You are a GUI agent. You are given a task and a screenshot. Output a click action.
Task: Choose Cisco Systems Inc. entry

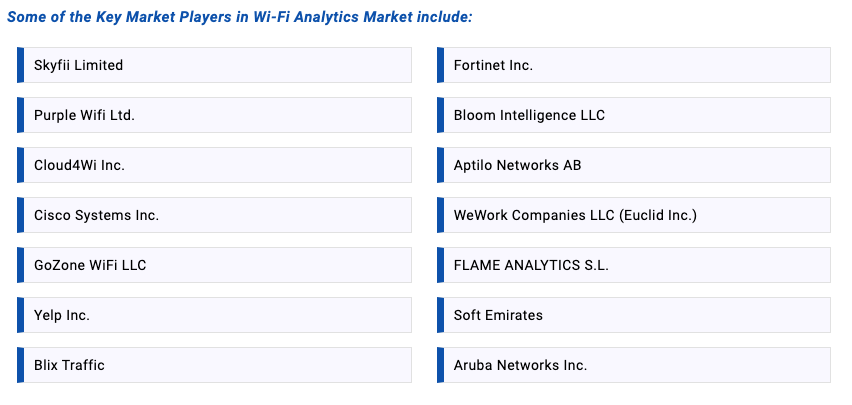(x=96, y=215)
